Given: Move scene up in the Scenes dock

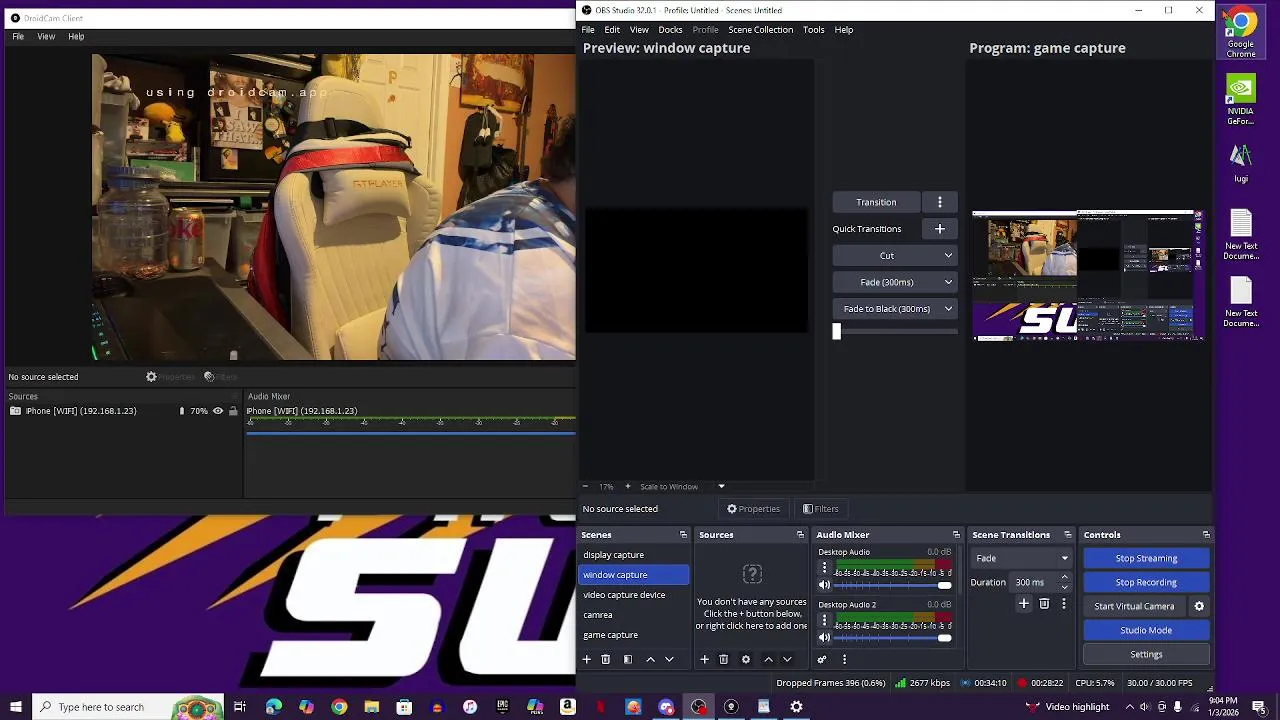Looking at the screenshot, I should 650,660.
